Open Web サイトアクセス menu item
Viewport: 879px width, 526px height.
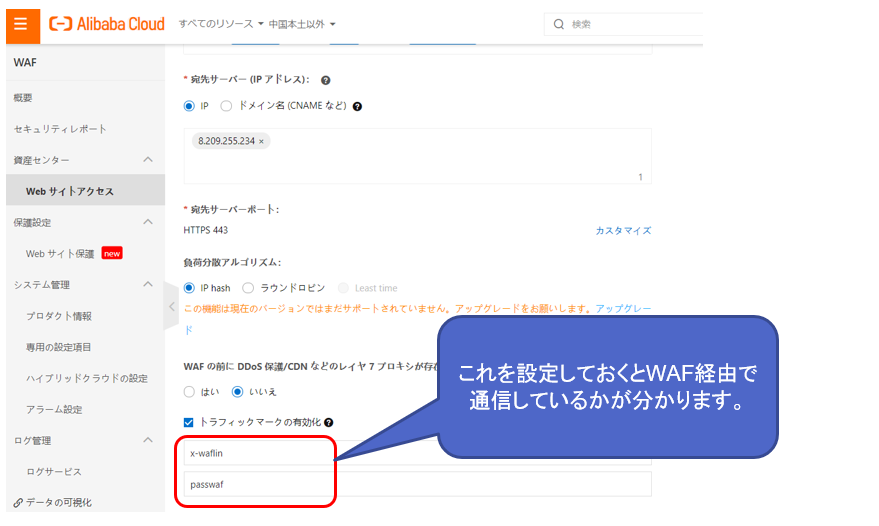click(x=85, y=191)
